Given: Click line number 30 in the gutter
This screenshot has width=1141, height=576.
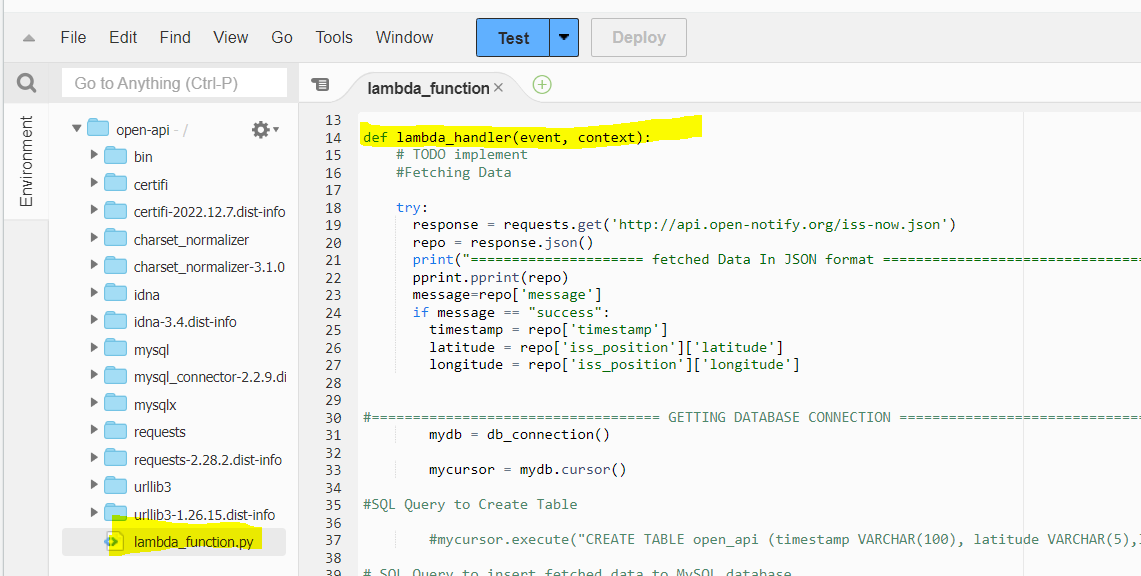Looking at the screenshot, I should tap(333, 417).
